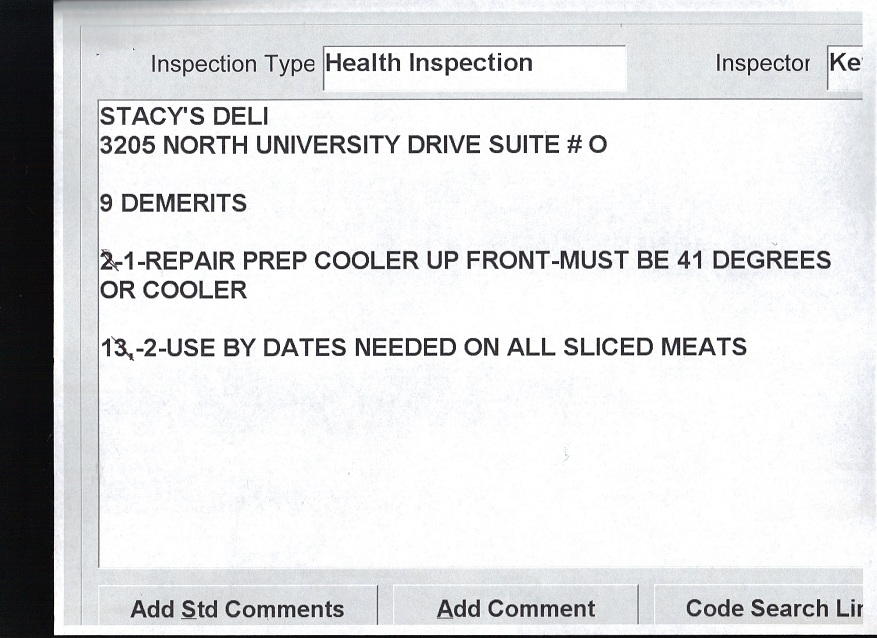
Task: Click the Inspection Type field showing Health Inspection
Action: coord(474,65)
